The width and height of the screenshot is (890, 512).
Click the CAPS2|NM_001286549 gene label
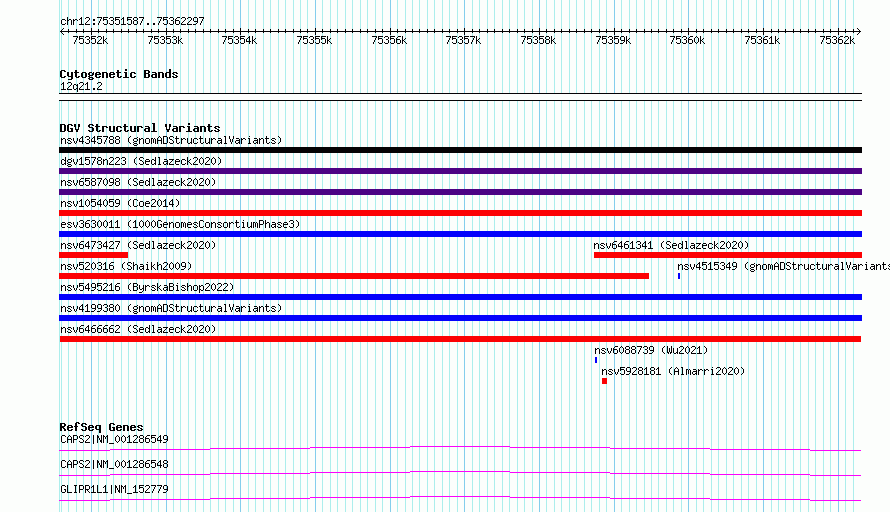pyautogui.click(x=114, y=439)
